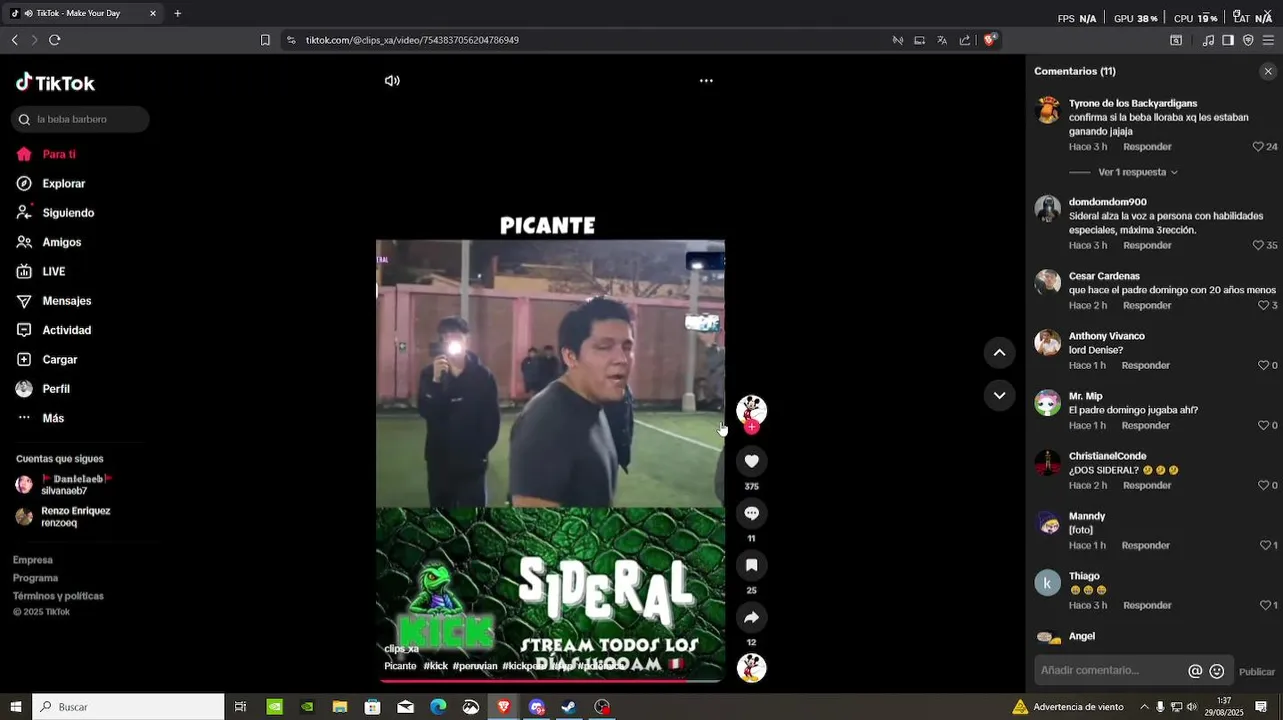
Task: Open the emoji picker in comment box
Action: coord(1217,671)
